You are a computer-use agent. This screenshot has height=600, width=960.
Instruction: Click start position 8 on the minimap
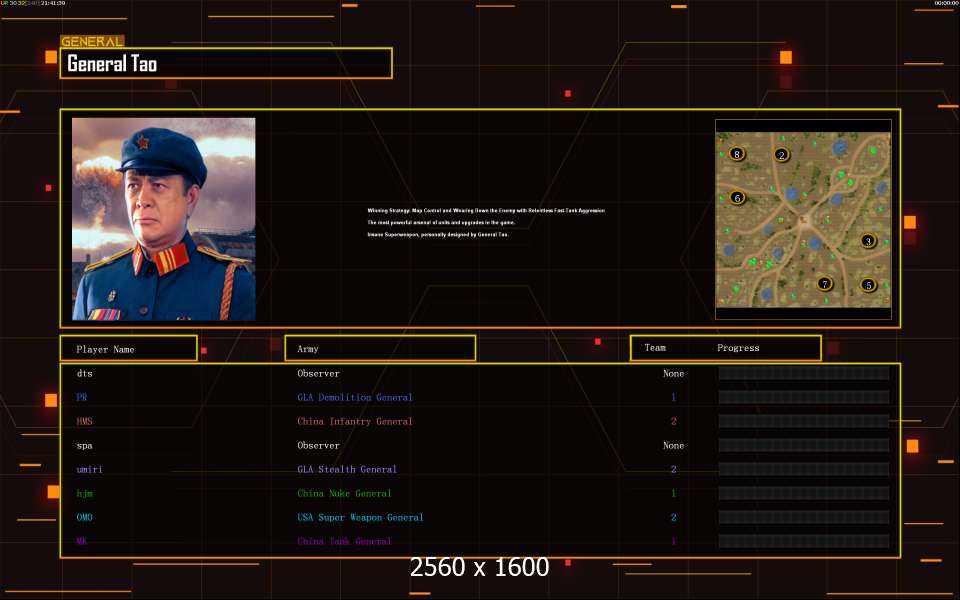click(x=737, y=154)
